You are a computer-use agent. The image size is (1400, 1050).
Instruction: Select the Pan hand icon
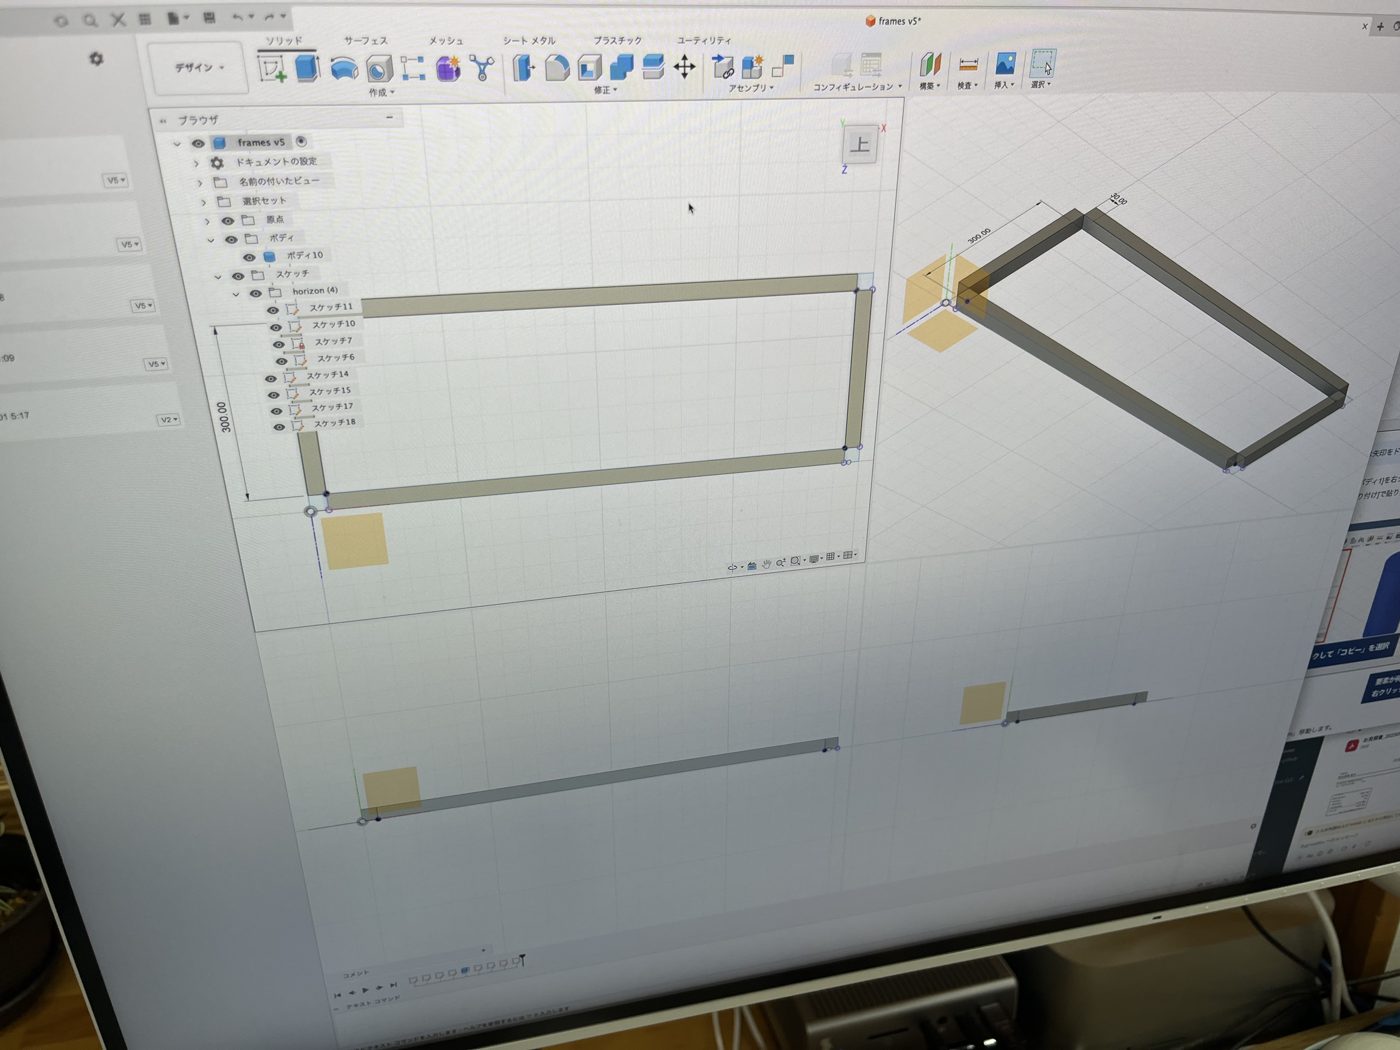tap(766, 564)
